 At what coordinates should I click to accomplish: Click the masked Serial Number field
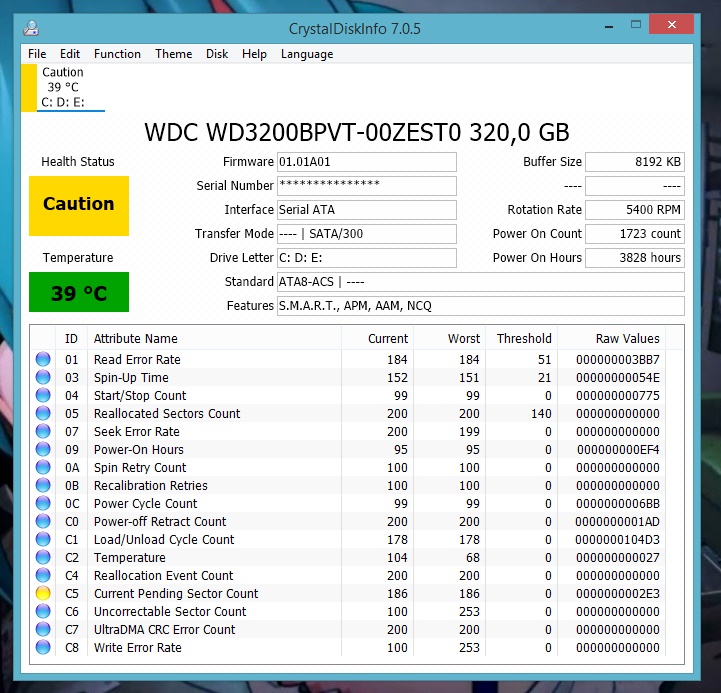(x=366, y=186)
